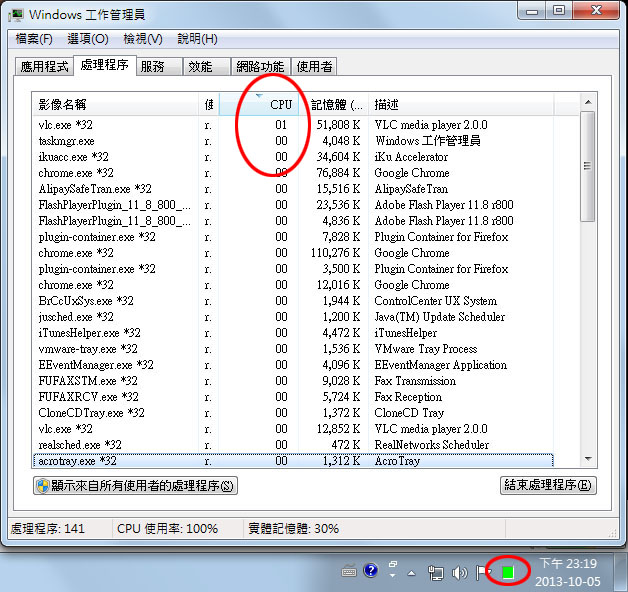This screenshot has width=628, height=592.
Task: Select vmware-tray.exe *32 process
Action: 293,349
